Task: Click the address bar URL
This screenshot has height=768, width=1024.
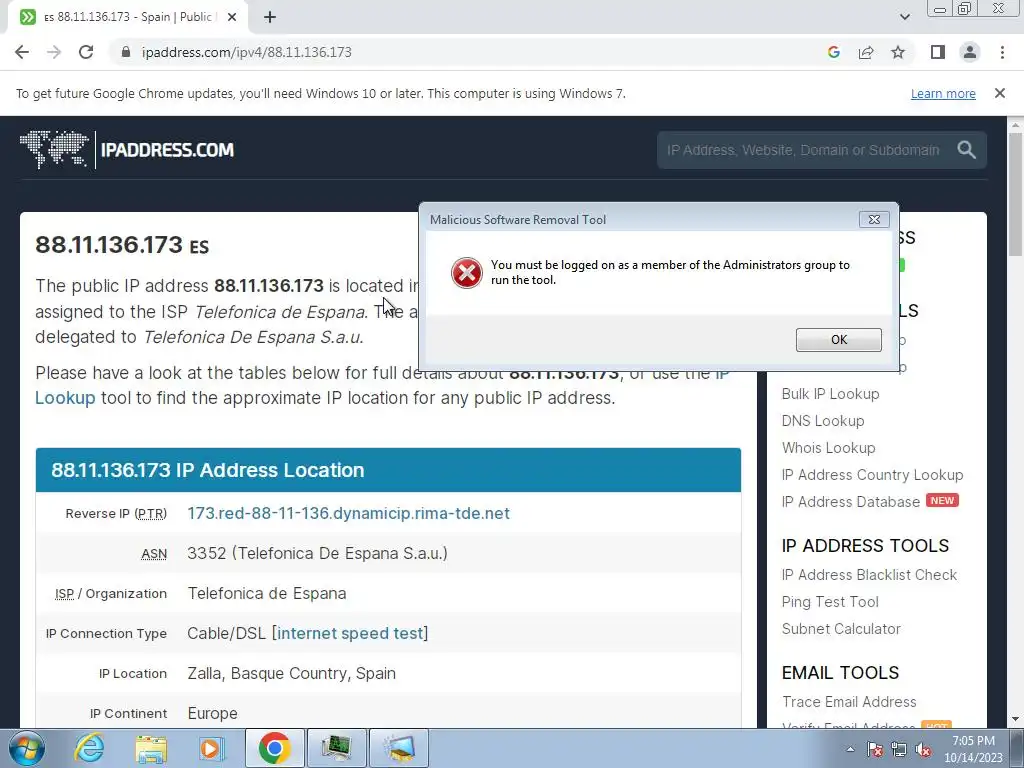Action: coord(247,52)
